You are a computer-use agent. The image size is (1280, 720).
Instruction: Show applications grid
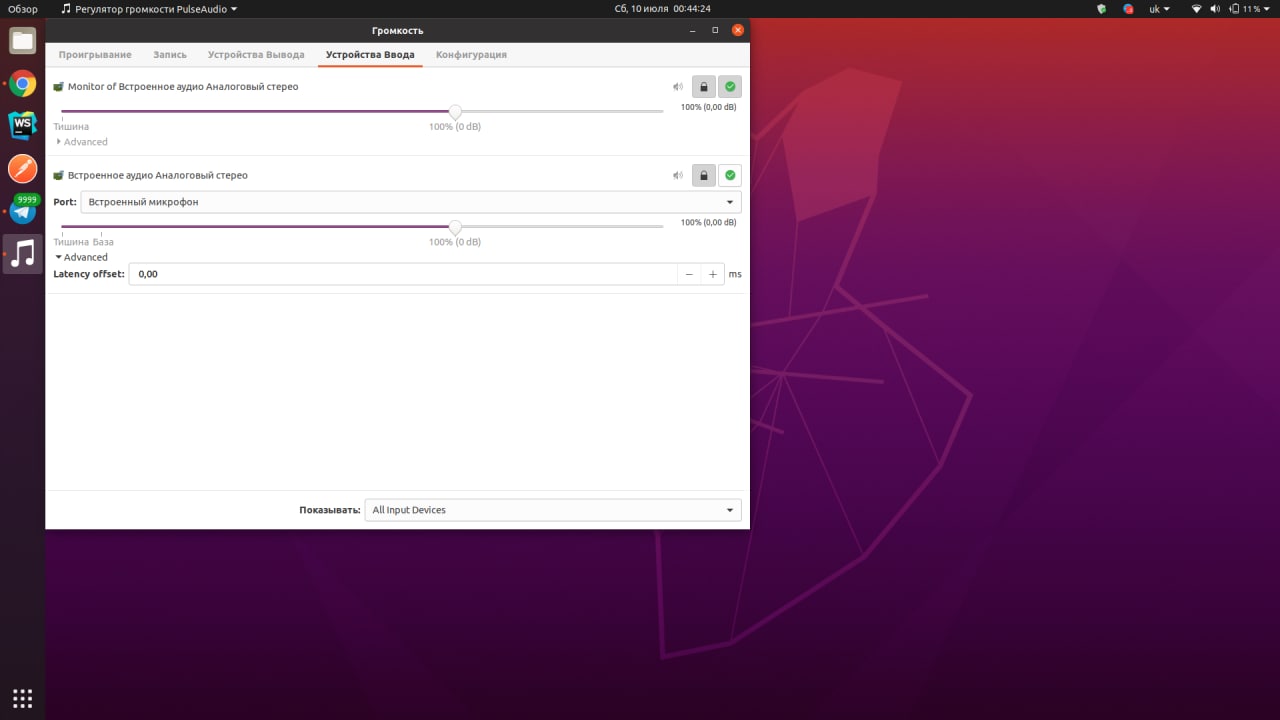pyautogui.click(x=23, y=698)
